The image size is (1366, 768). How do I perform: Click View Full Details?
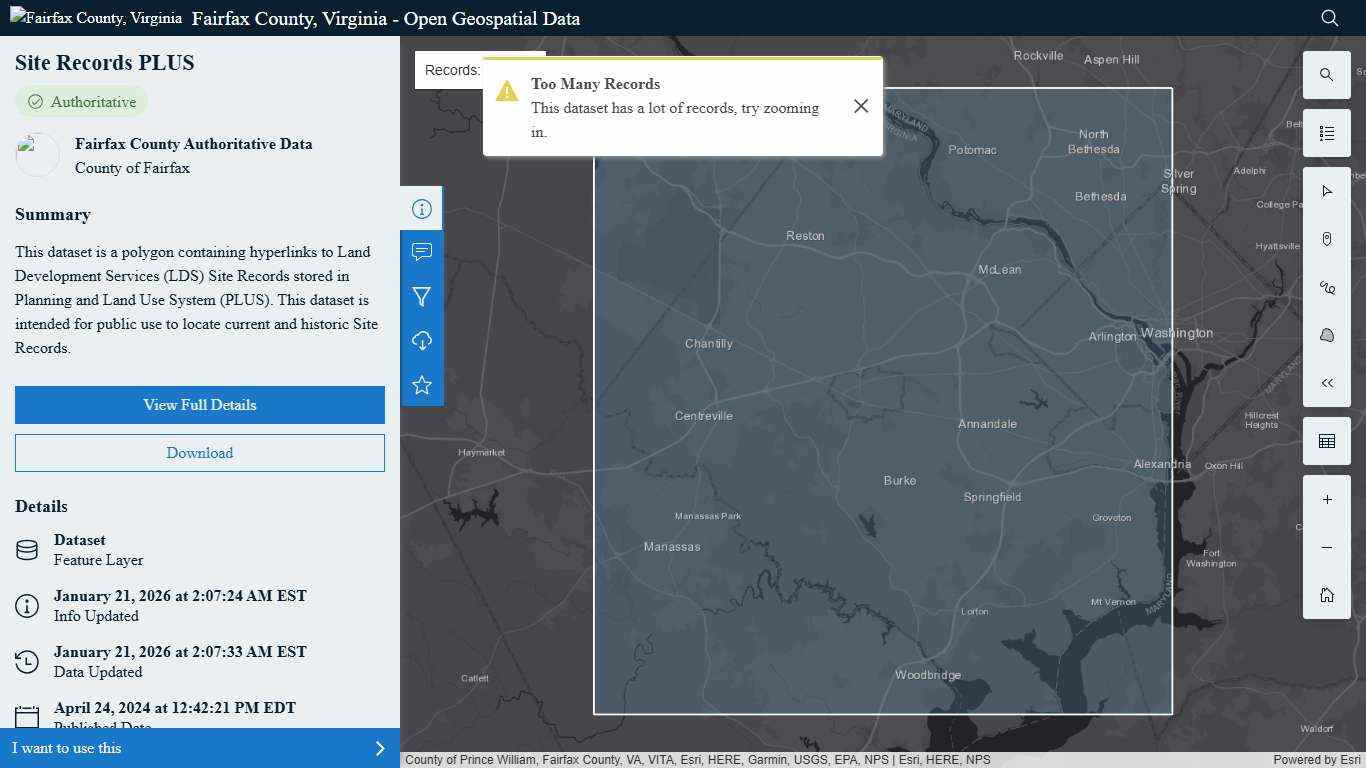[199, 405]
